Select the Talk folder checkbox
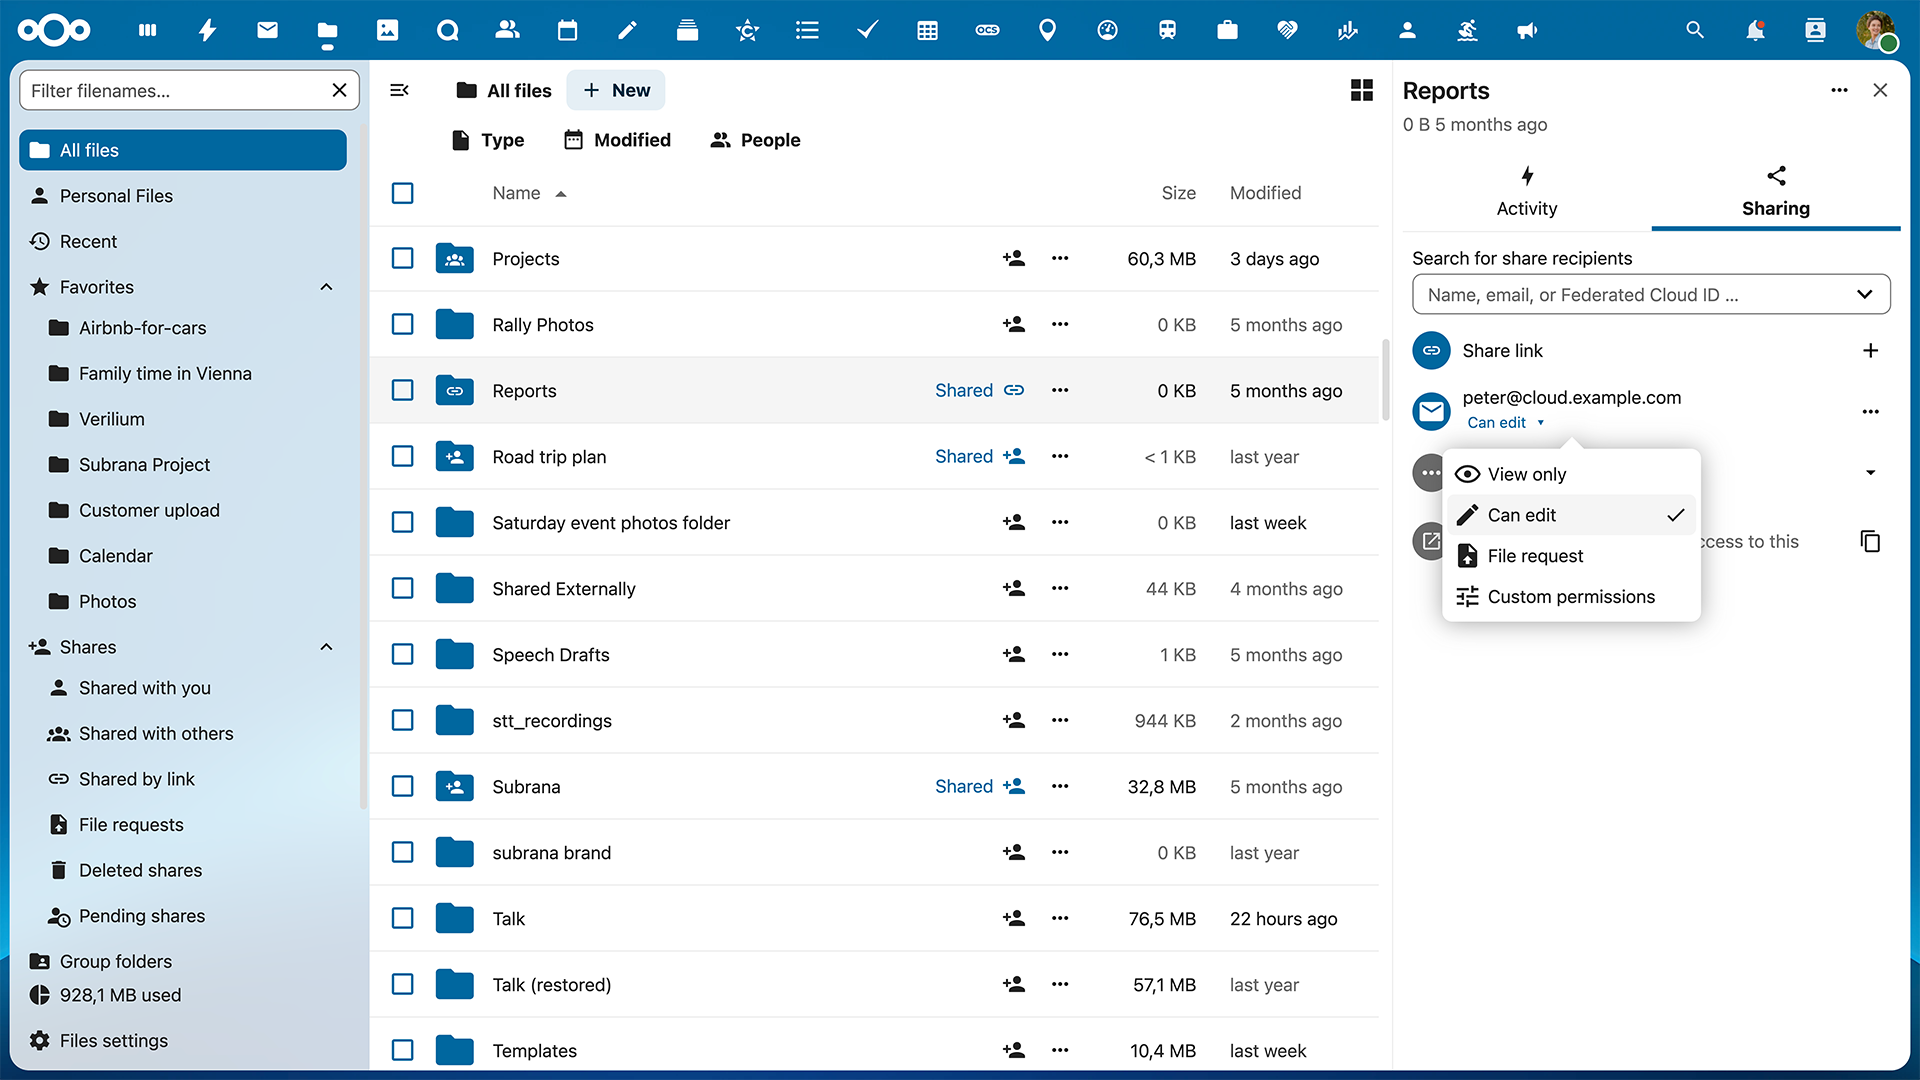The image size is (1920, 1080). point(402,918)
